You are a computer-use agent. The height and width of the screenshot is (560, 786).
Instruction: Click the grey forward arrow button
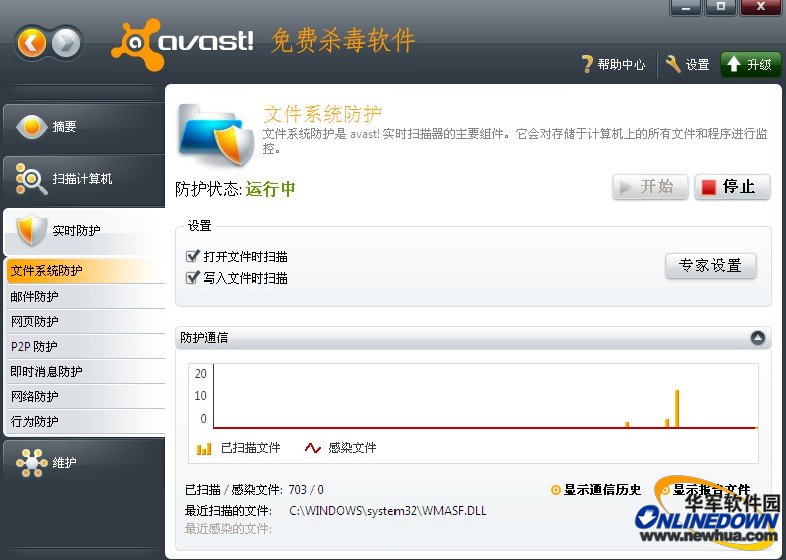point(66,43)
